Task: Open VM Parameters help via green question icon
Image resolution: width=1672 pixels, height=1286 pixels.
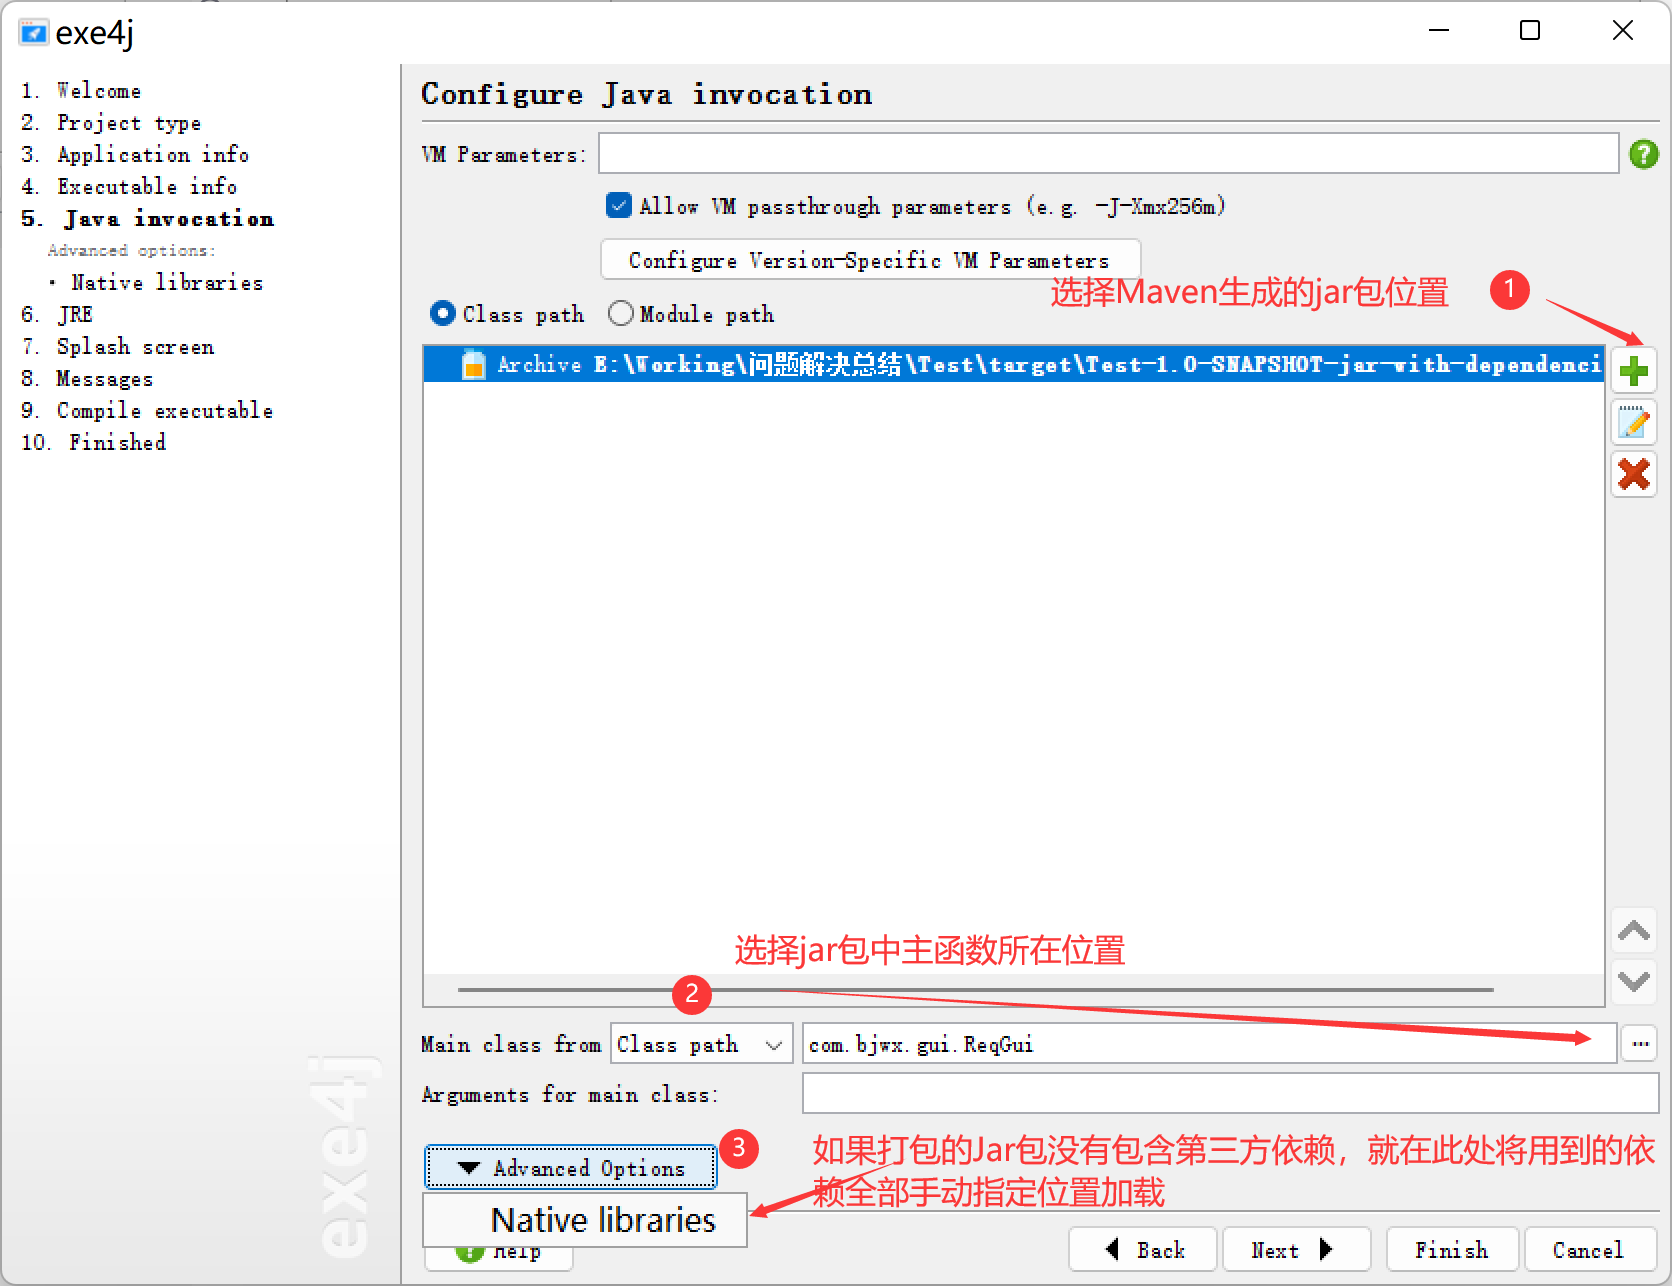Action: click(x=1642, y=154)
